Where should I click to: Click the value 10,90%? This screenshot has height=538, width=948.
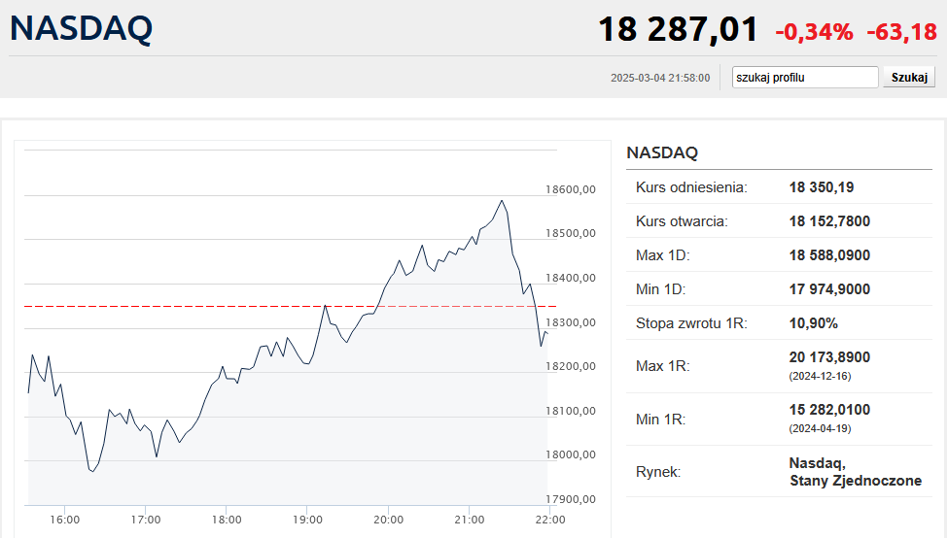point(813,323)
